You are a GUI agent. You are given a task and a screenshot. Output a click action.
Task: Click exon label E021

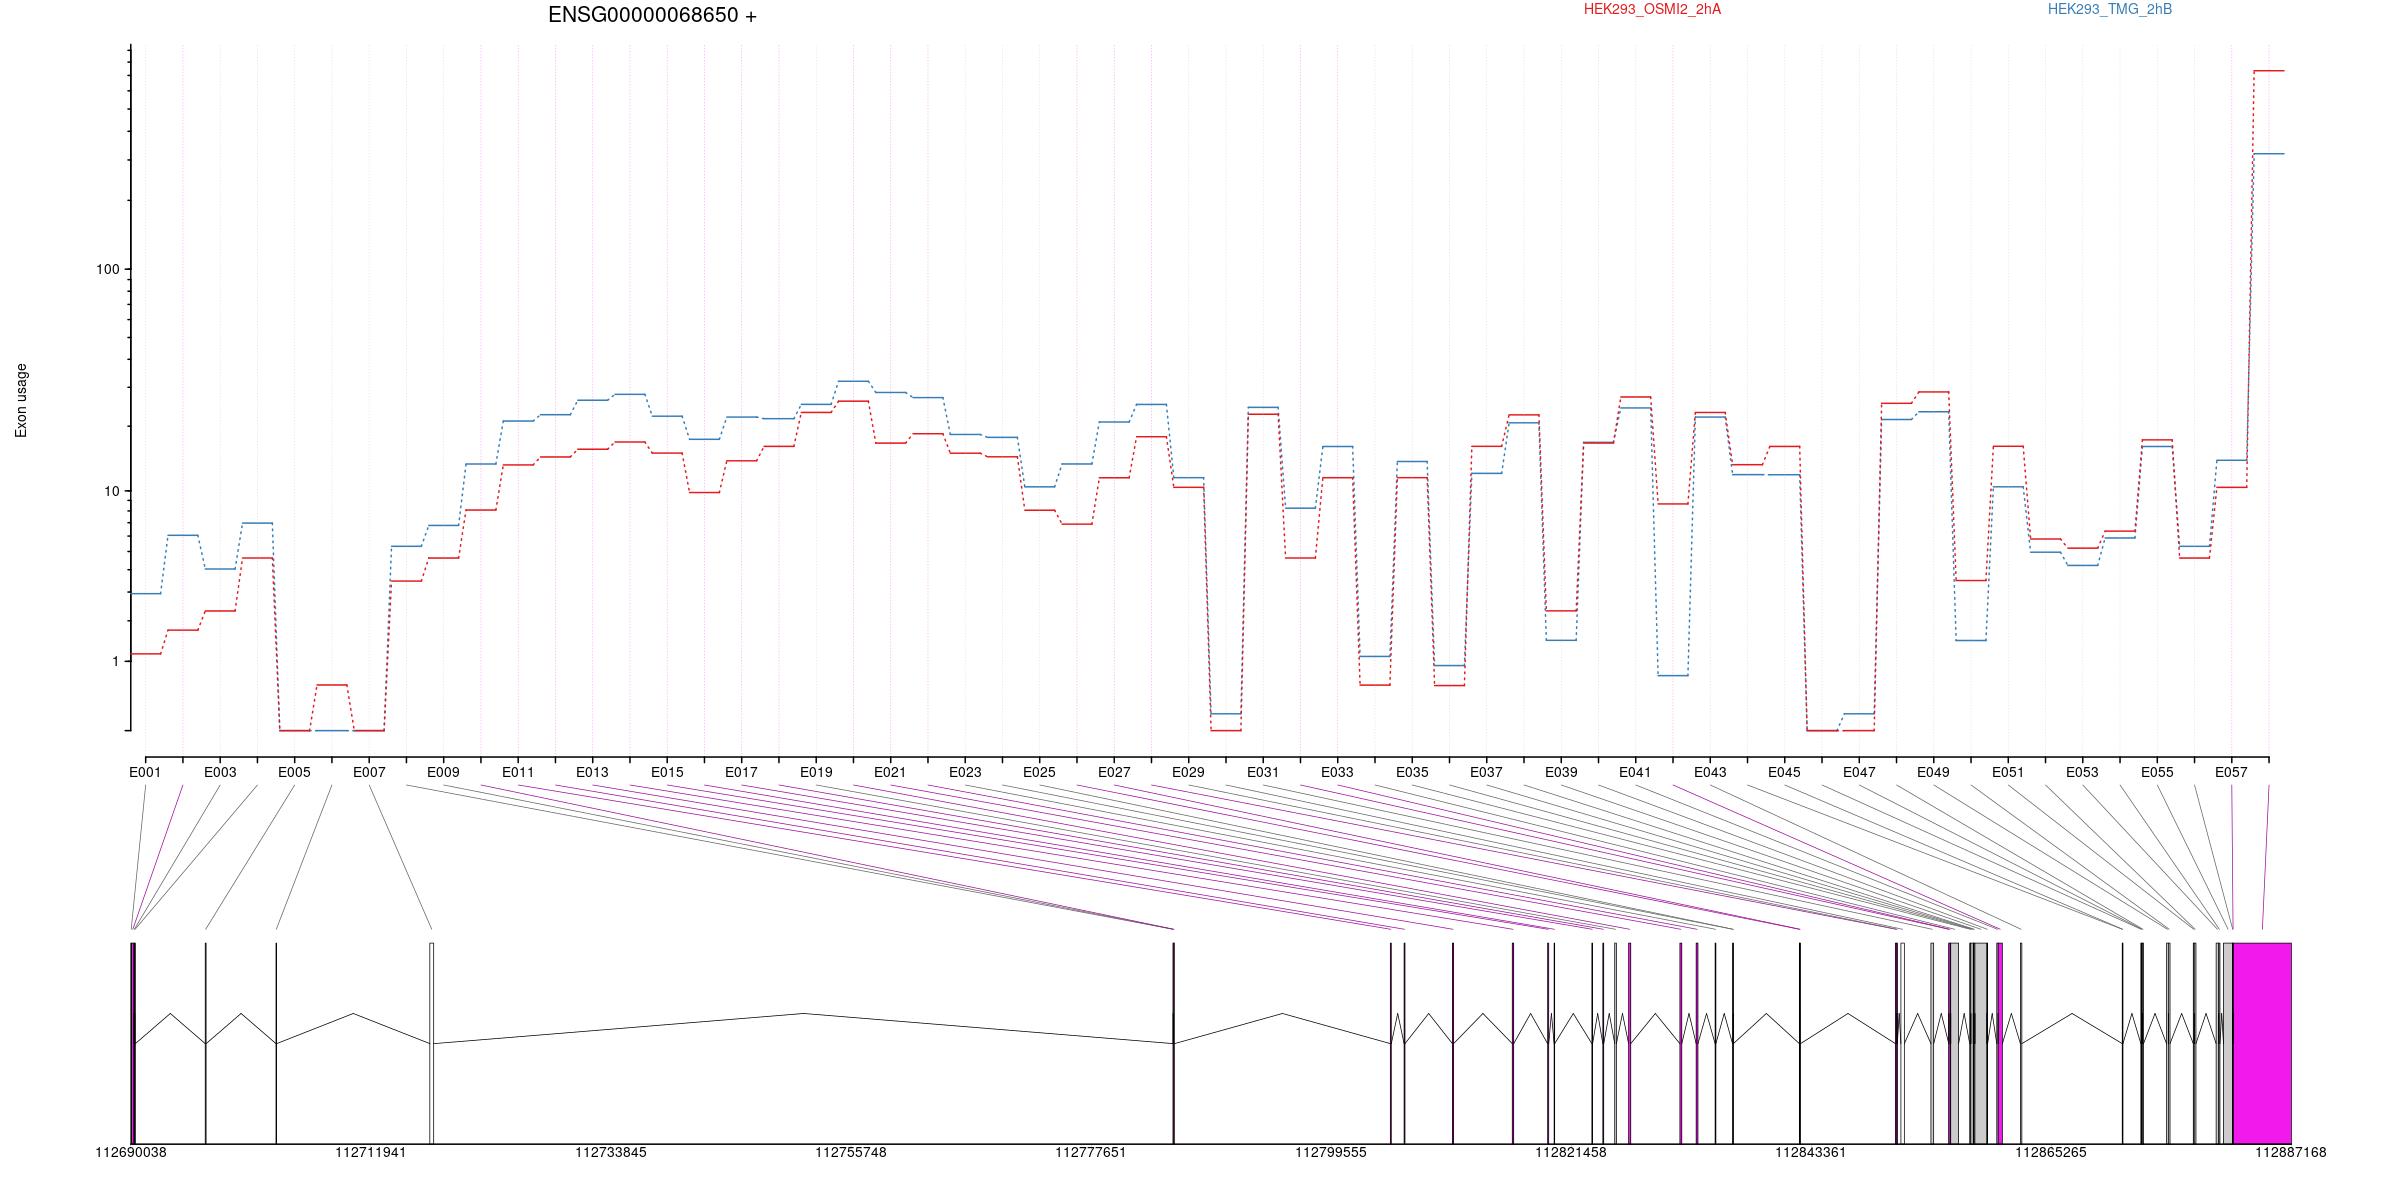coord(890,772)
